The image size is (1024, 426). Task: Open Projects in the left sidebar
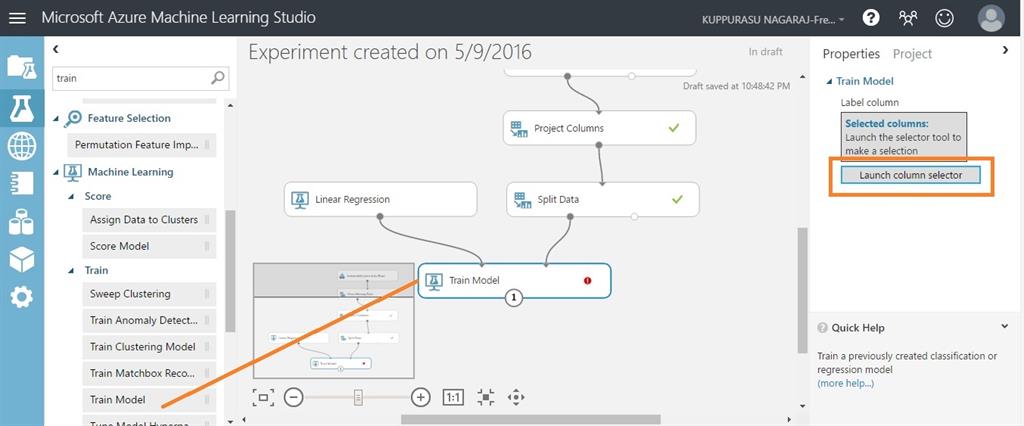pos(22,67)
